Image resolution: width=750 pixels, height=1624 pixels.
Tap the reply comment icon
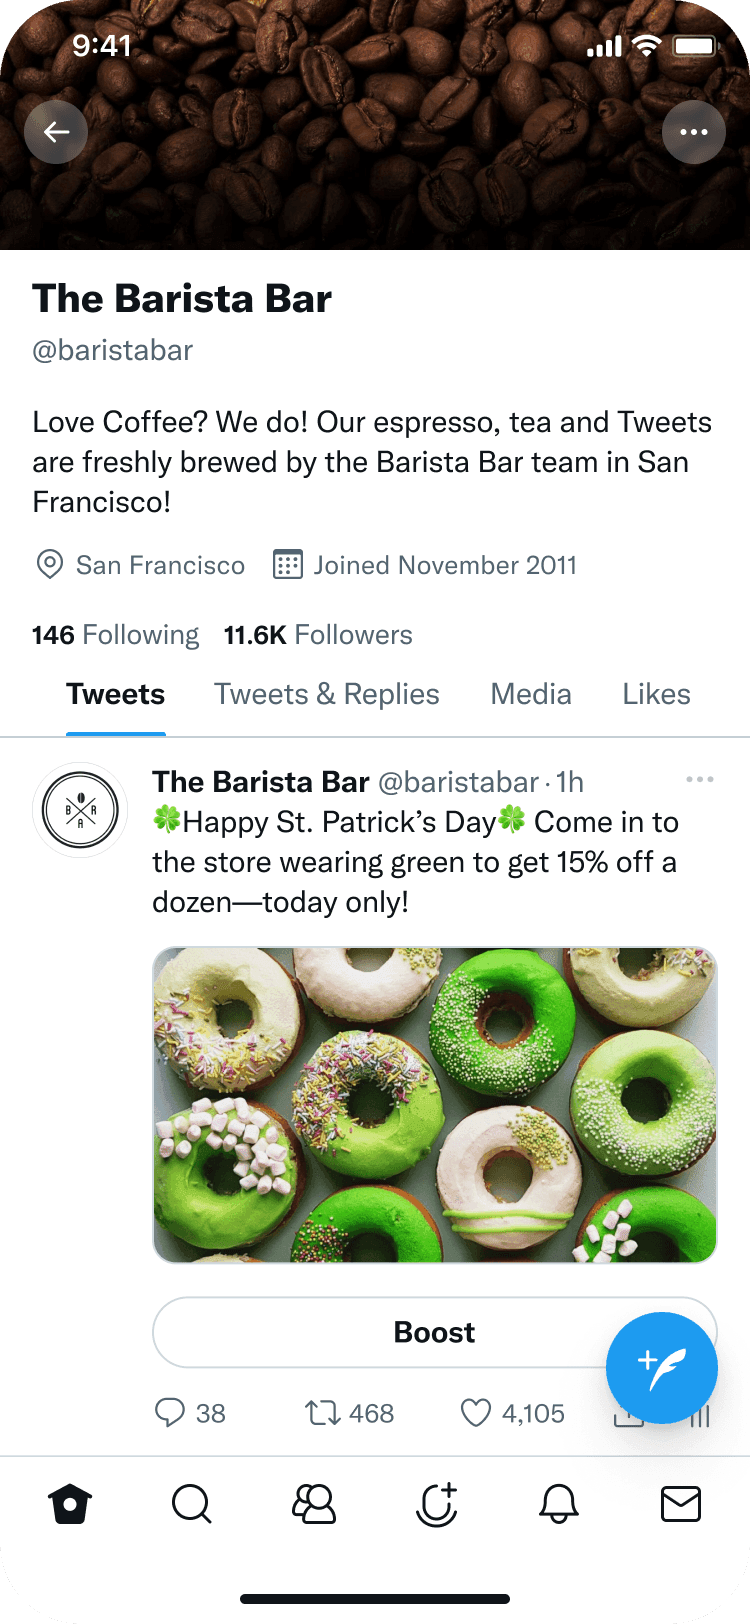click(170, 1412)
